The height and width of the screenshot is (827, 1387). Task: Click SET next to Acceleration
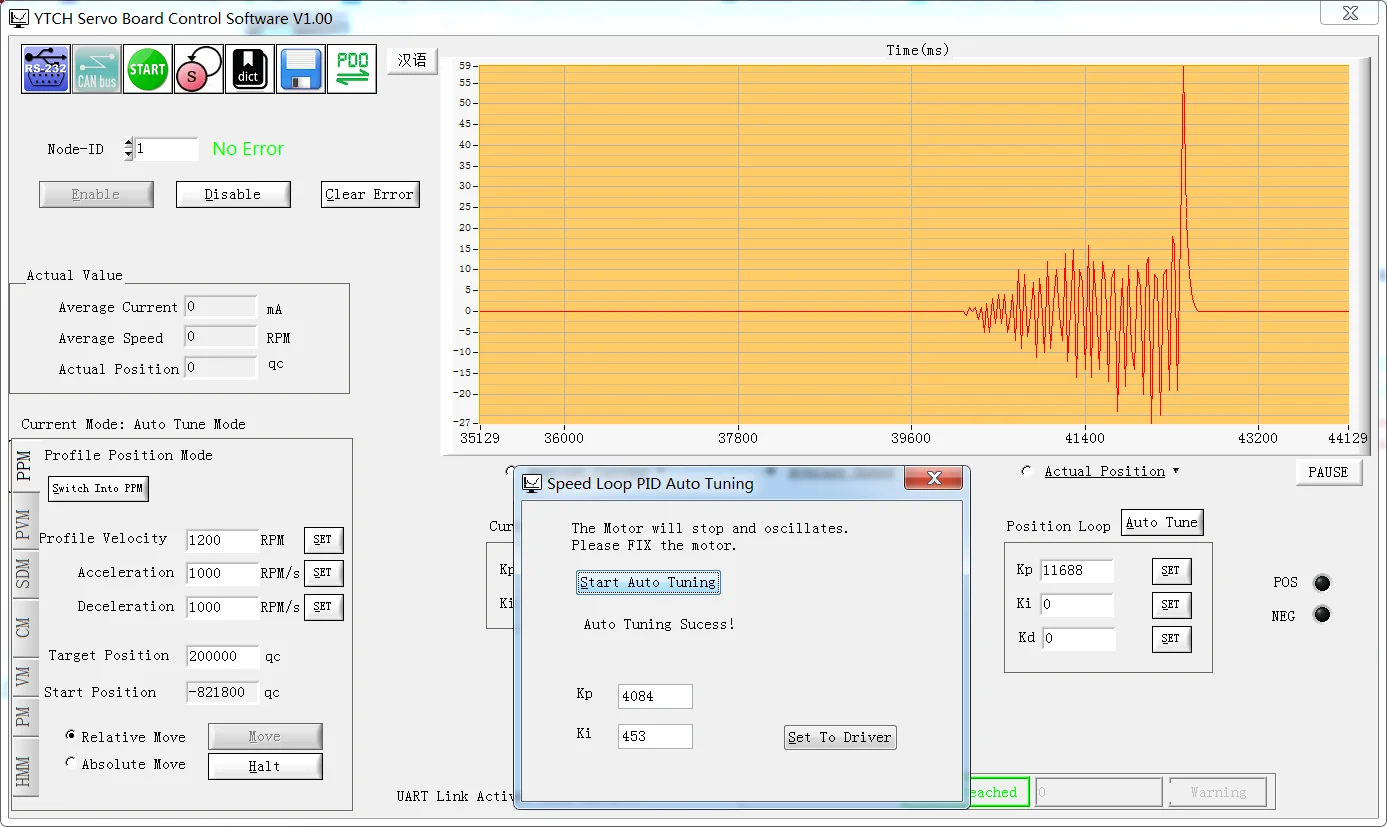pyautogui.click(x=323, y=573)
